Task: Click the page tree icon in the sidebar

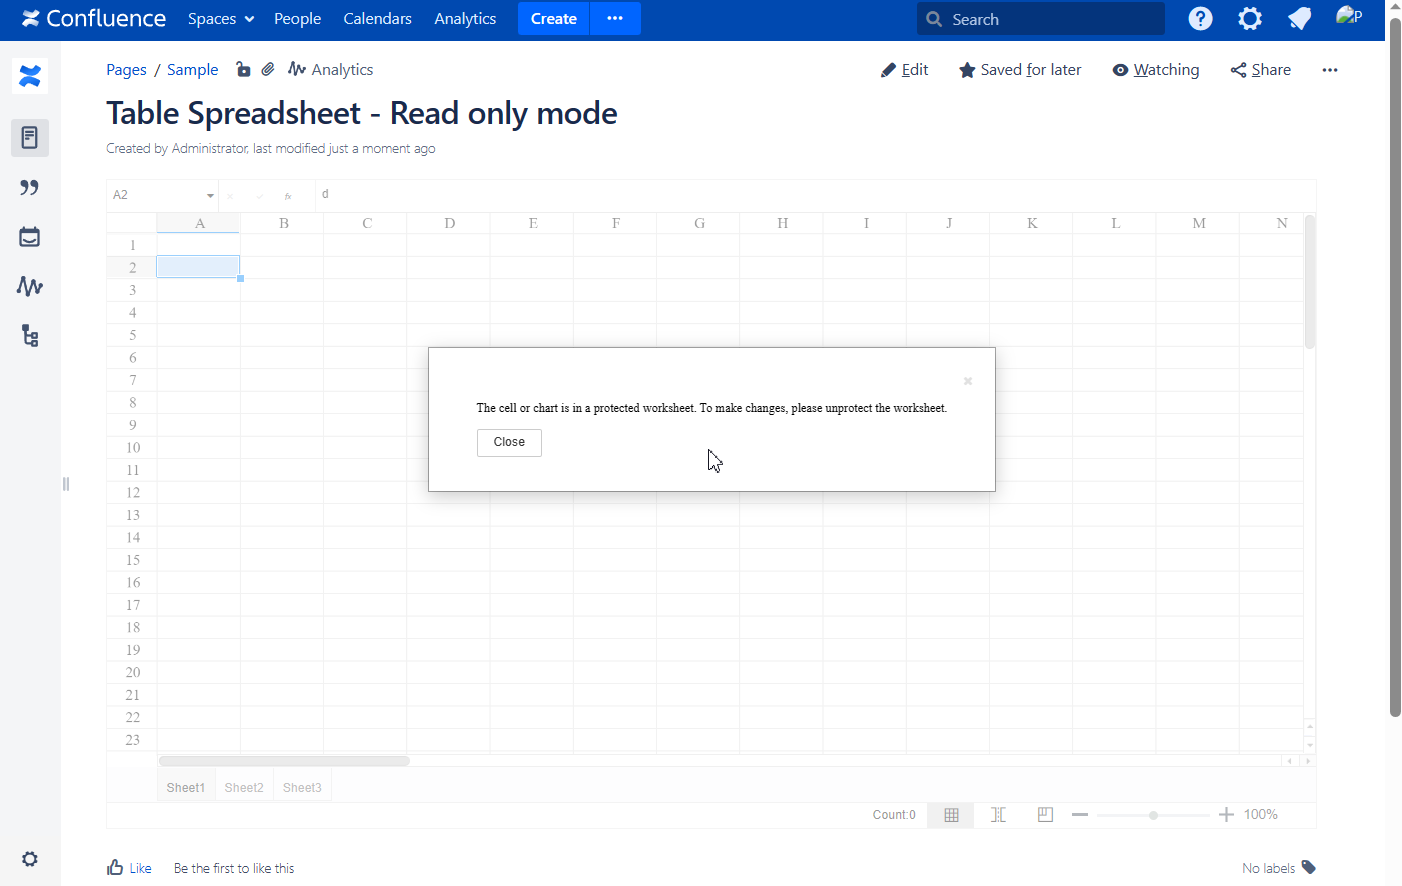Action: point(30,336)
